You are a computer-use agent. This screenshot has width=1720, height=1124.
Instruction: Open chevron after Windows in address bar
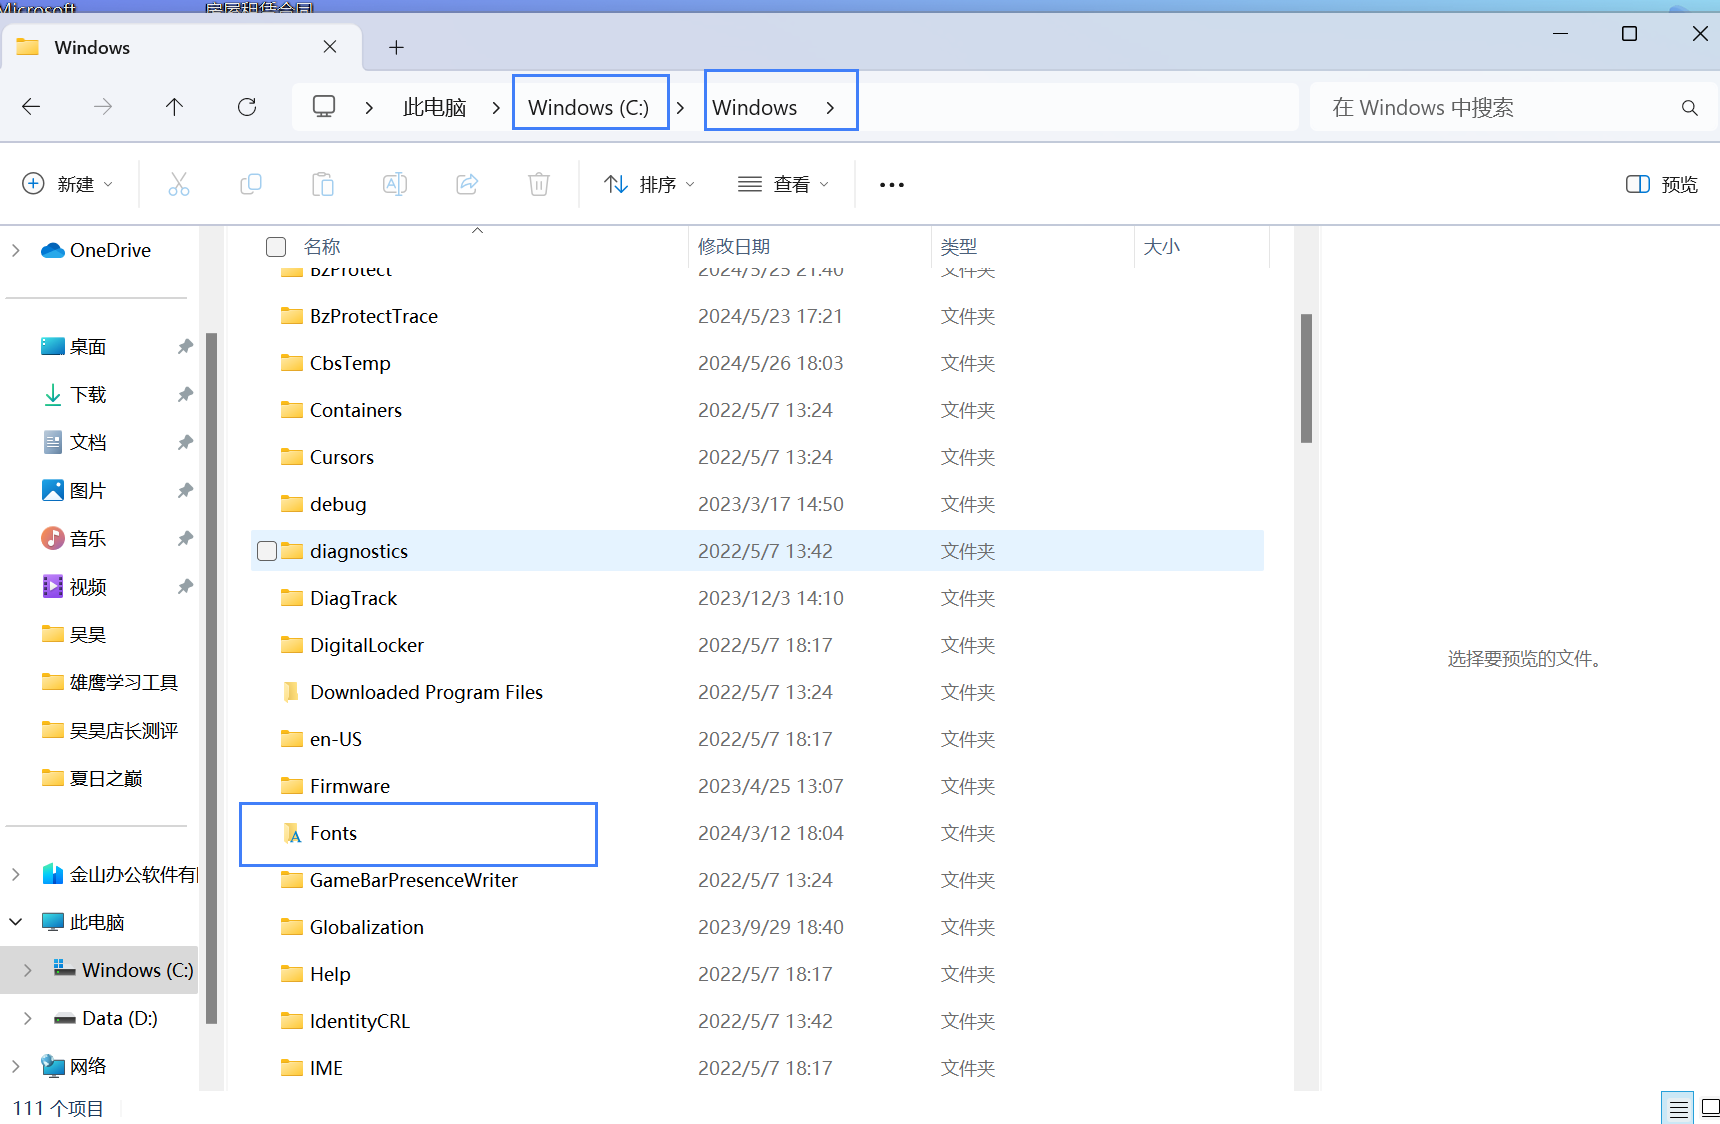coord(830,108)
